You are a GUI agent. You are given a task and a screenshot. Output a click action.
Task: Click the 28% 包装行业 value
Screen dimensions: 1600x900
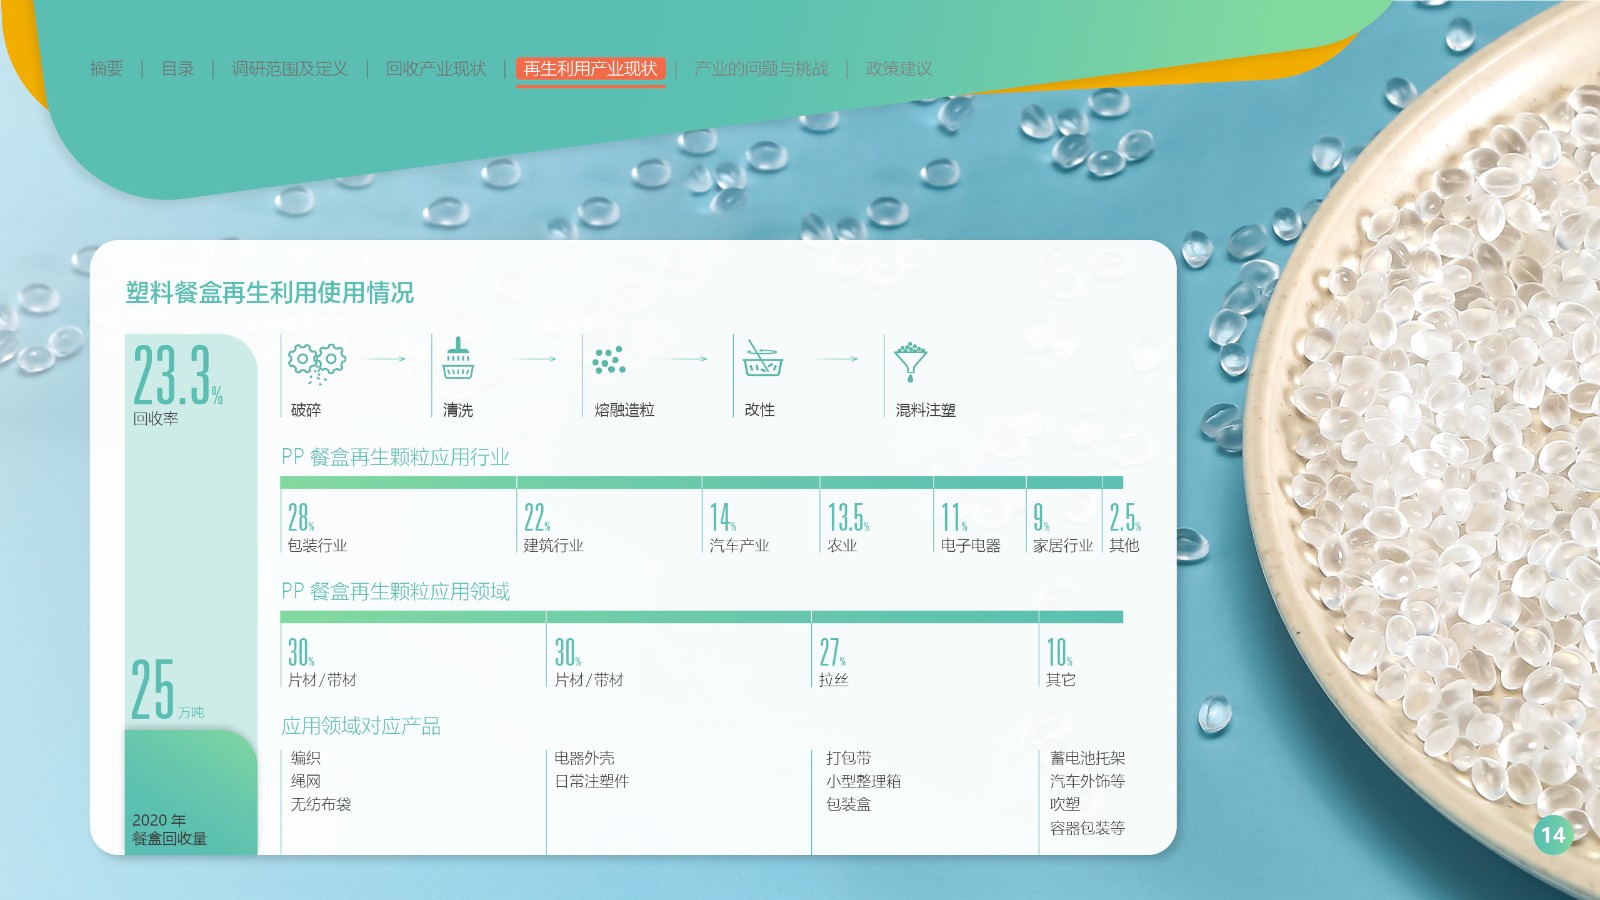click(x=301, y=518)
